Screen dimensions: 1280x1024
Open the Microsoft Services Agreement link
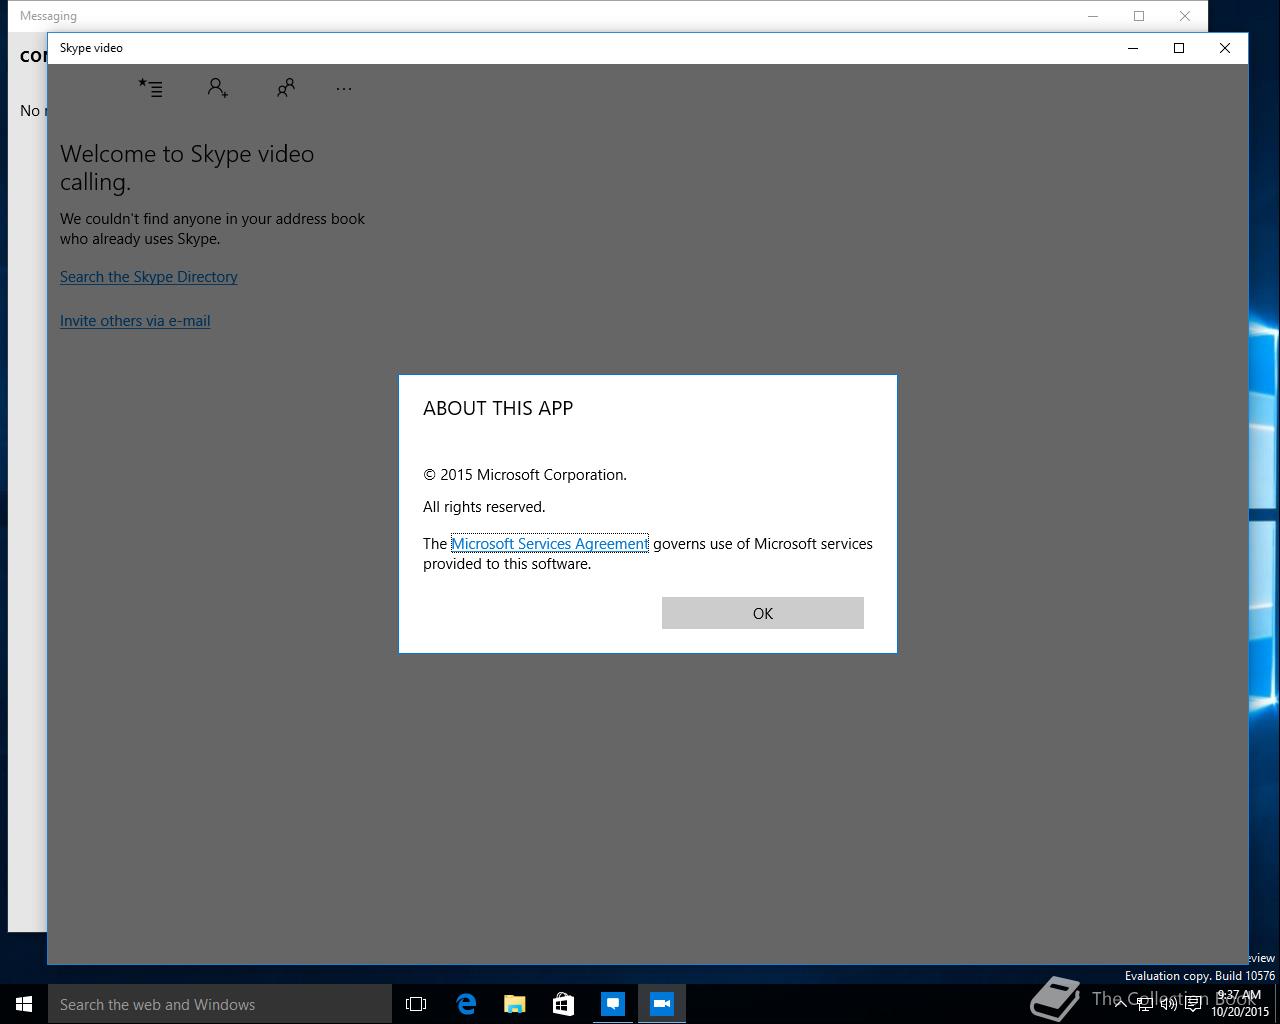click(550, 544)
